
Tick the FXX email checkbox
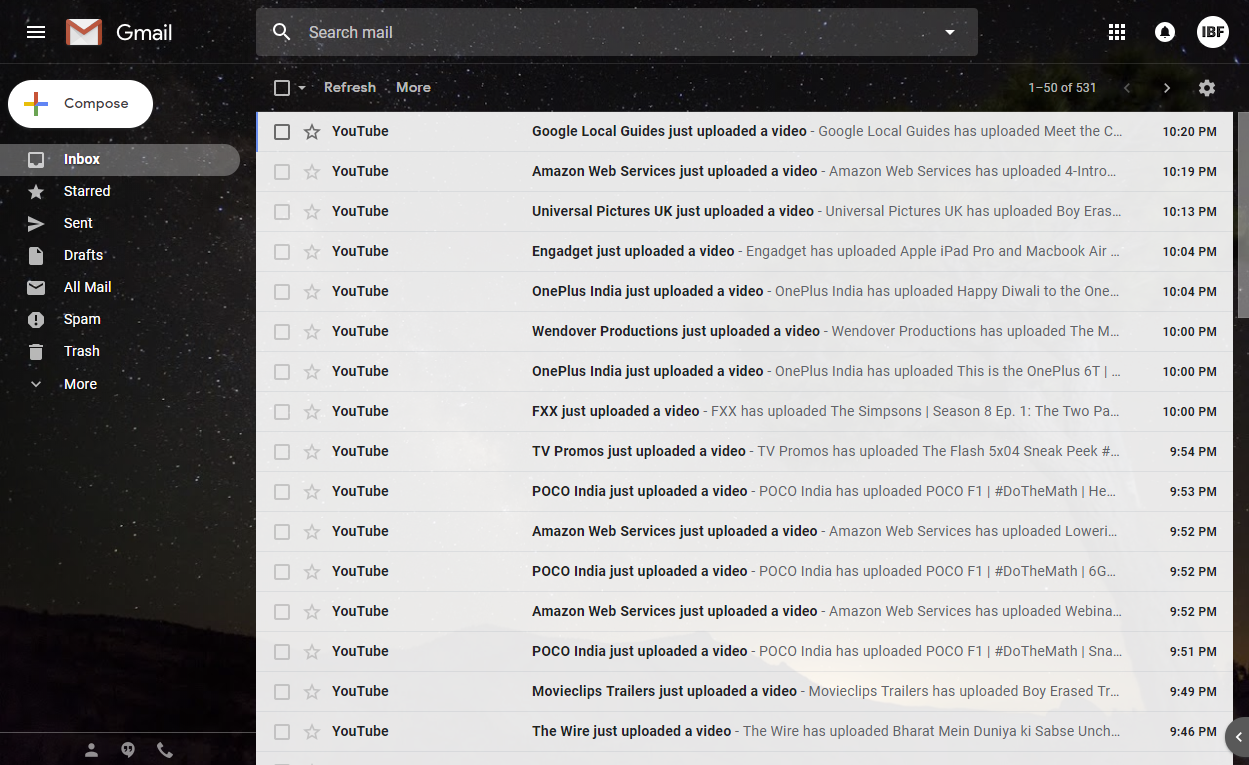tap(282, 411)
